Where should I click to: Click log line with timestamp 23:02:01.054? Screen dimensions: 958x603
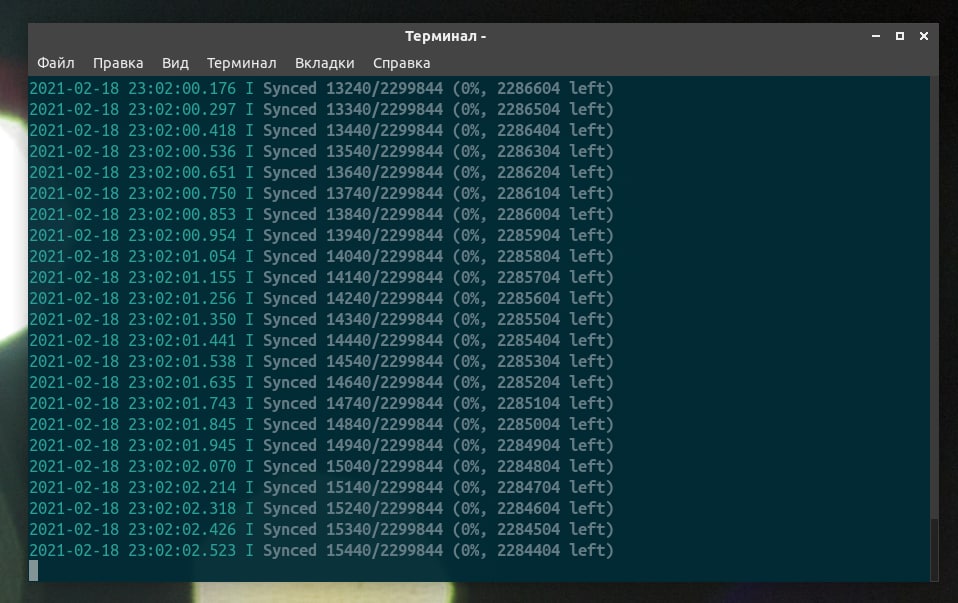coord(321,257)
